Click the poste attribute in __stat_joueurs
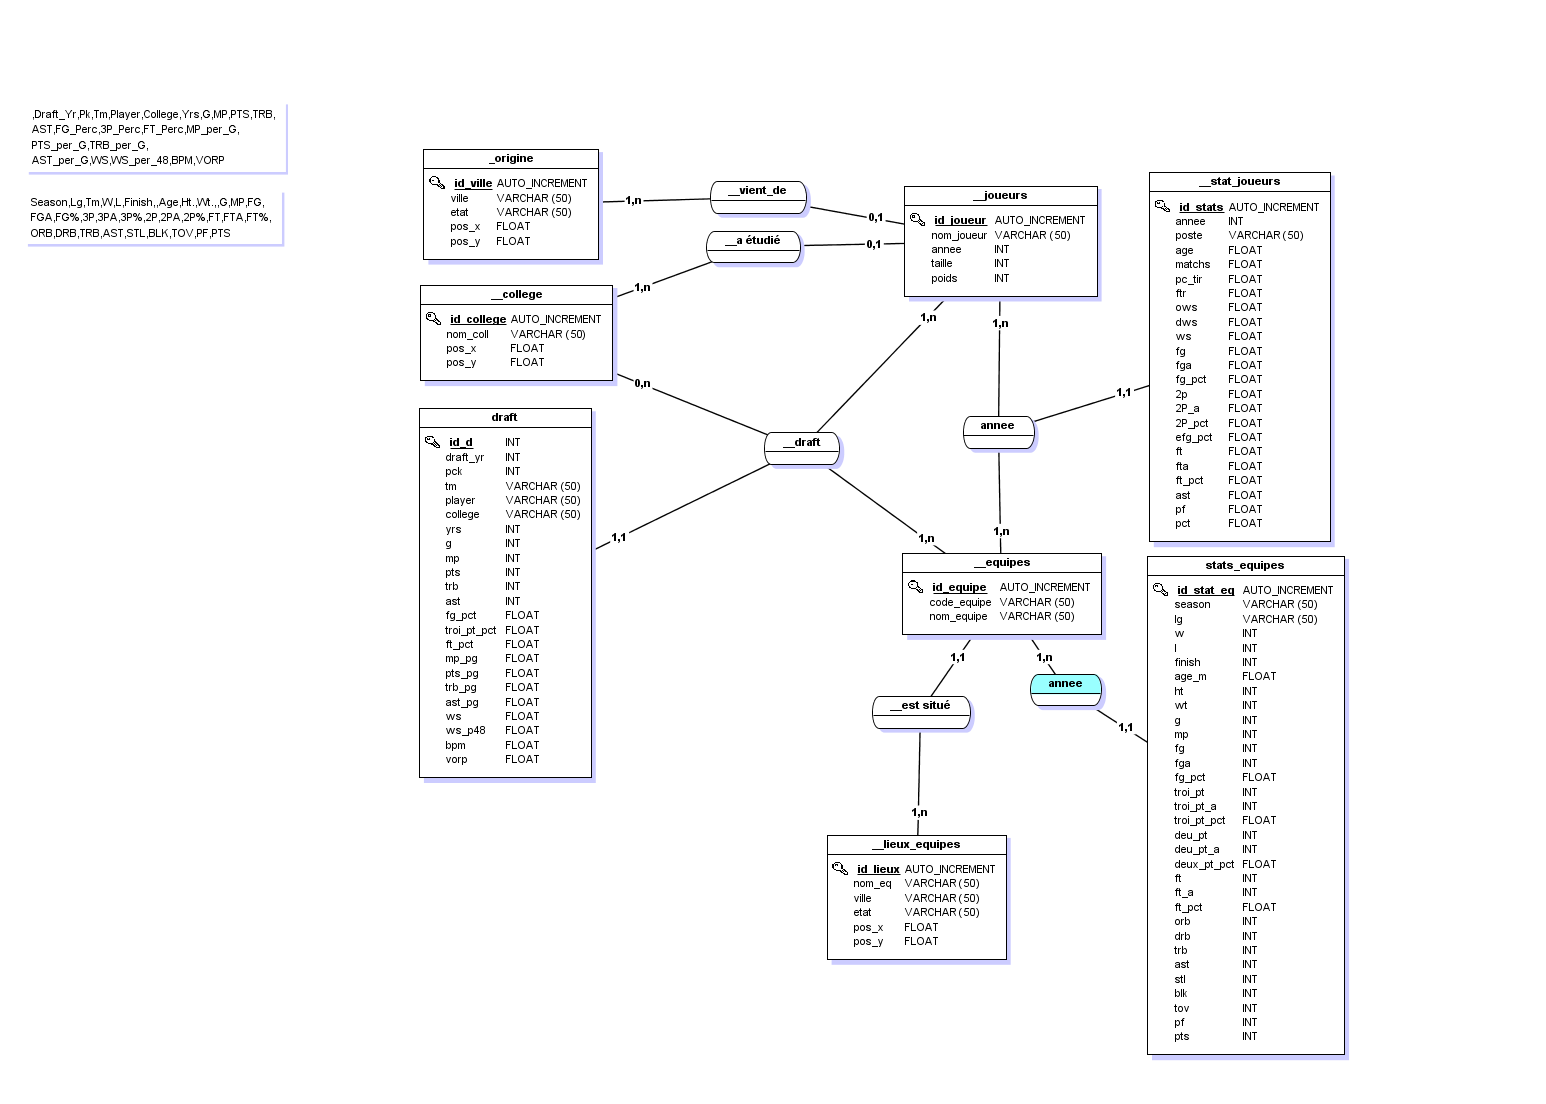The height and width of the screenshot is (1104, 1546). (x=1189, y=235)
